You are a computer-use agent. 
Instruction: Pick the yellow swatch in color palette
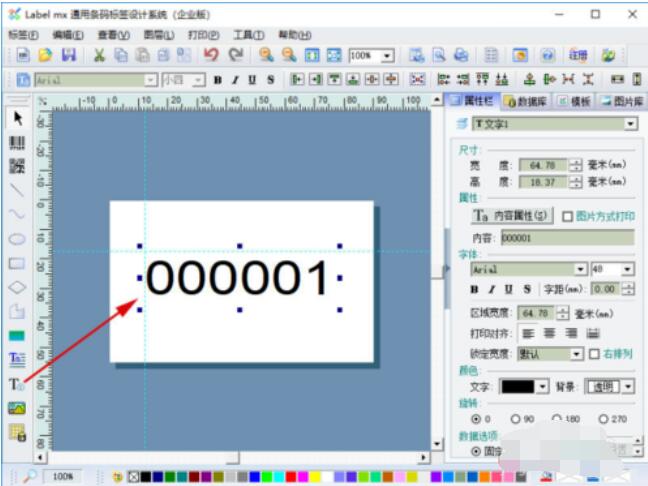[315, 477]
